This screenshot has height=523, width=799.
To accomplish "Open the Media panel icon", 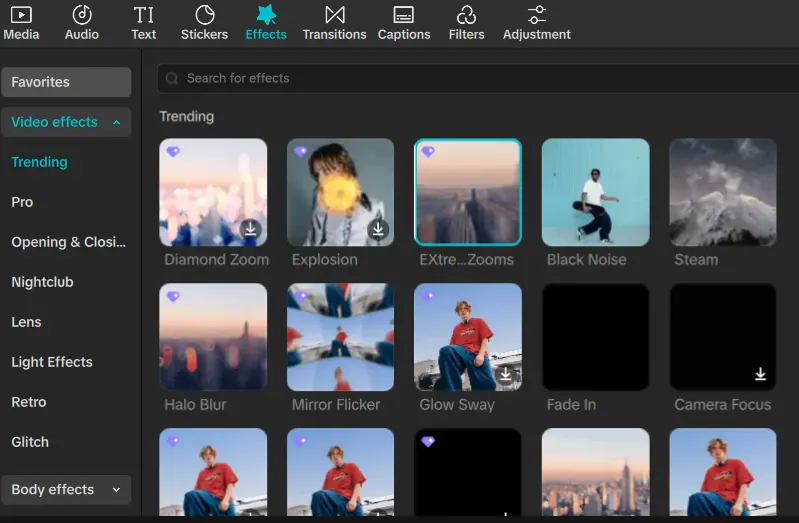I will [21, 15].
